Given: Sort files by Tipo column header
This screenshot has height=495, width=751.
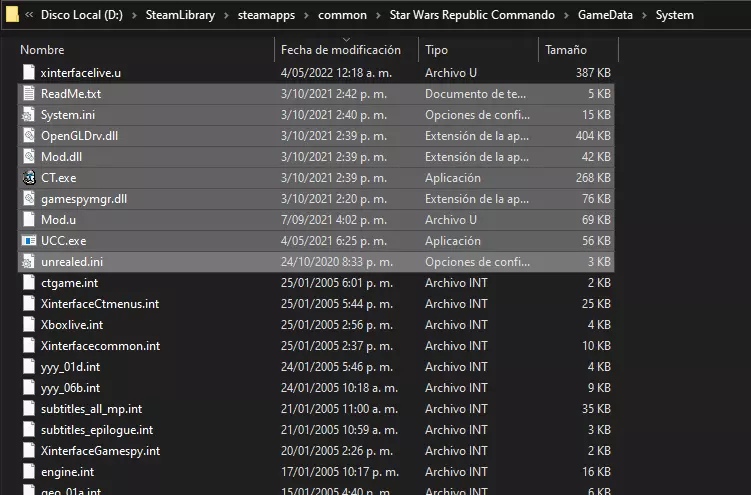Looking at the screenshot, I should point(437,50).
